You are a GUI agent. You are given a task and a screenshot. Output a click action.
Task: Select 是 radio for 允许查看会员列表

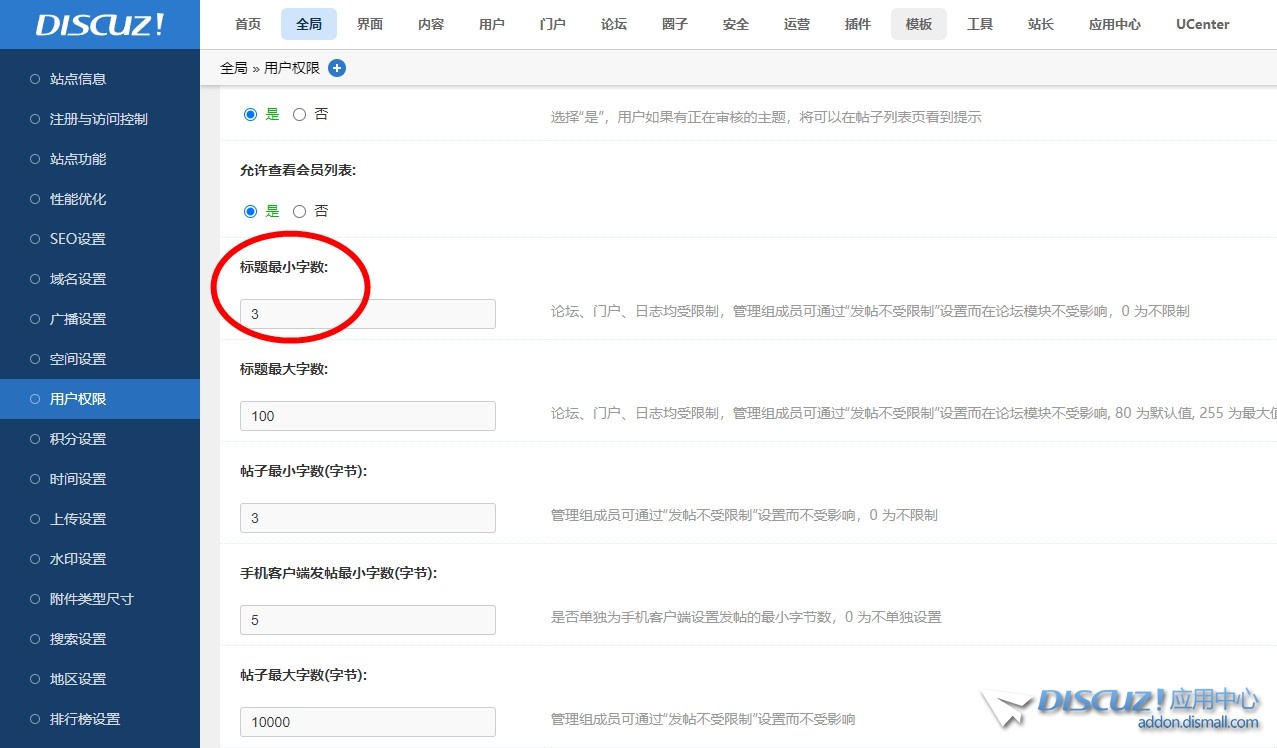(251, 211)
